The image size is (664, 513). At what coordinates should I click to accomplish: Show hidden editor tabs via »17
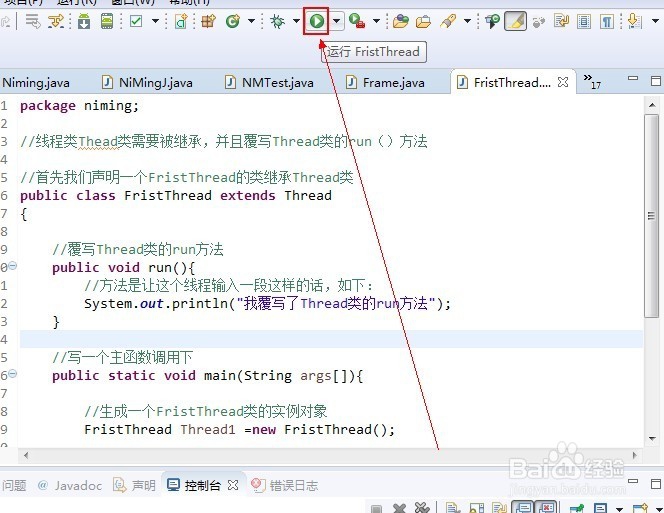592,81
